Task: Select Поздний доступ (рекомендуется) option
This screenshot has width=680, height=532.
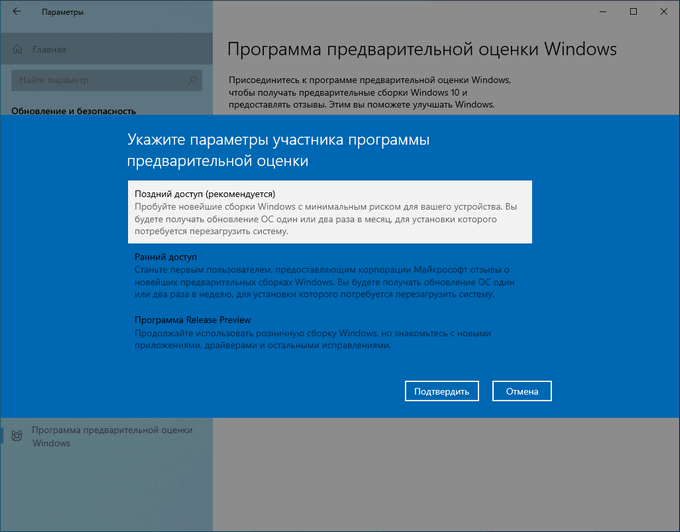Action: pyautogui.click(x=330, y=212)
